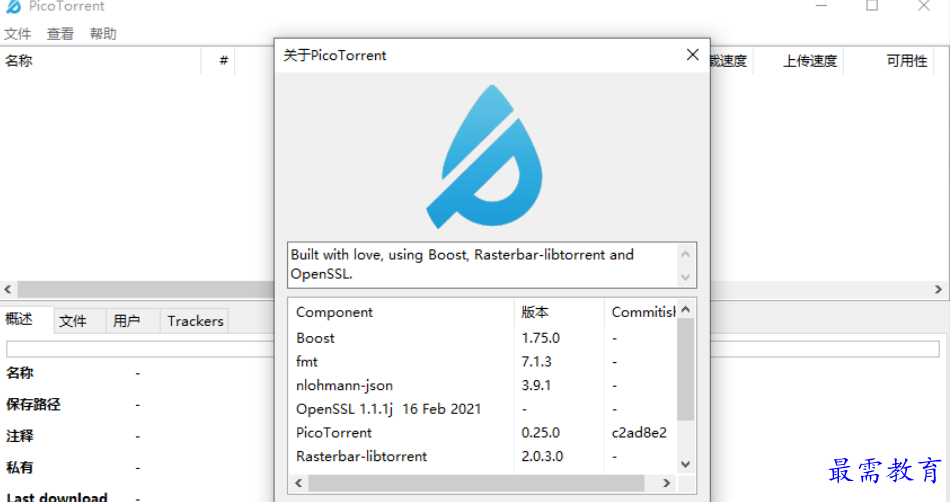The image size is (950, 502).
Task: Click down arrow of component list scrollbar
Action: pos(685,464)
